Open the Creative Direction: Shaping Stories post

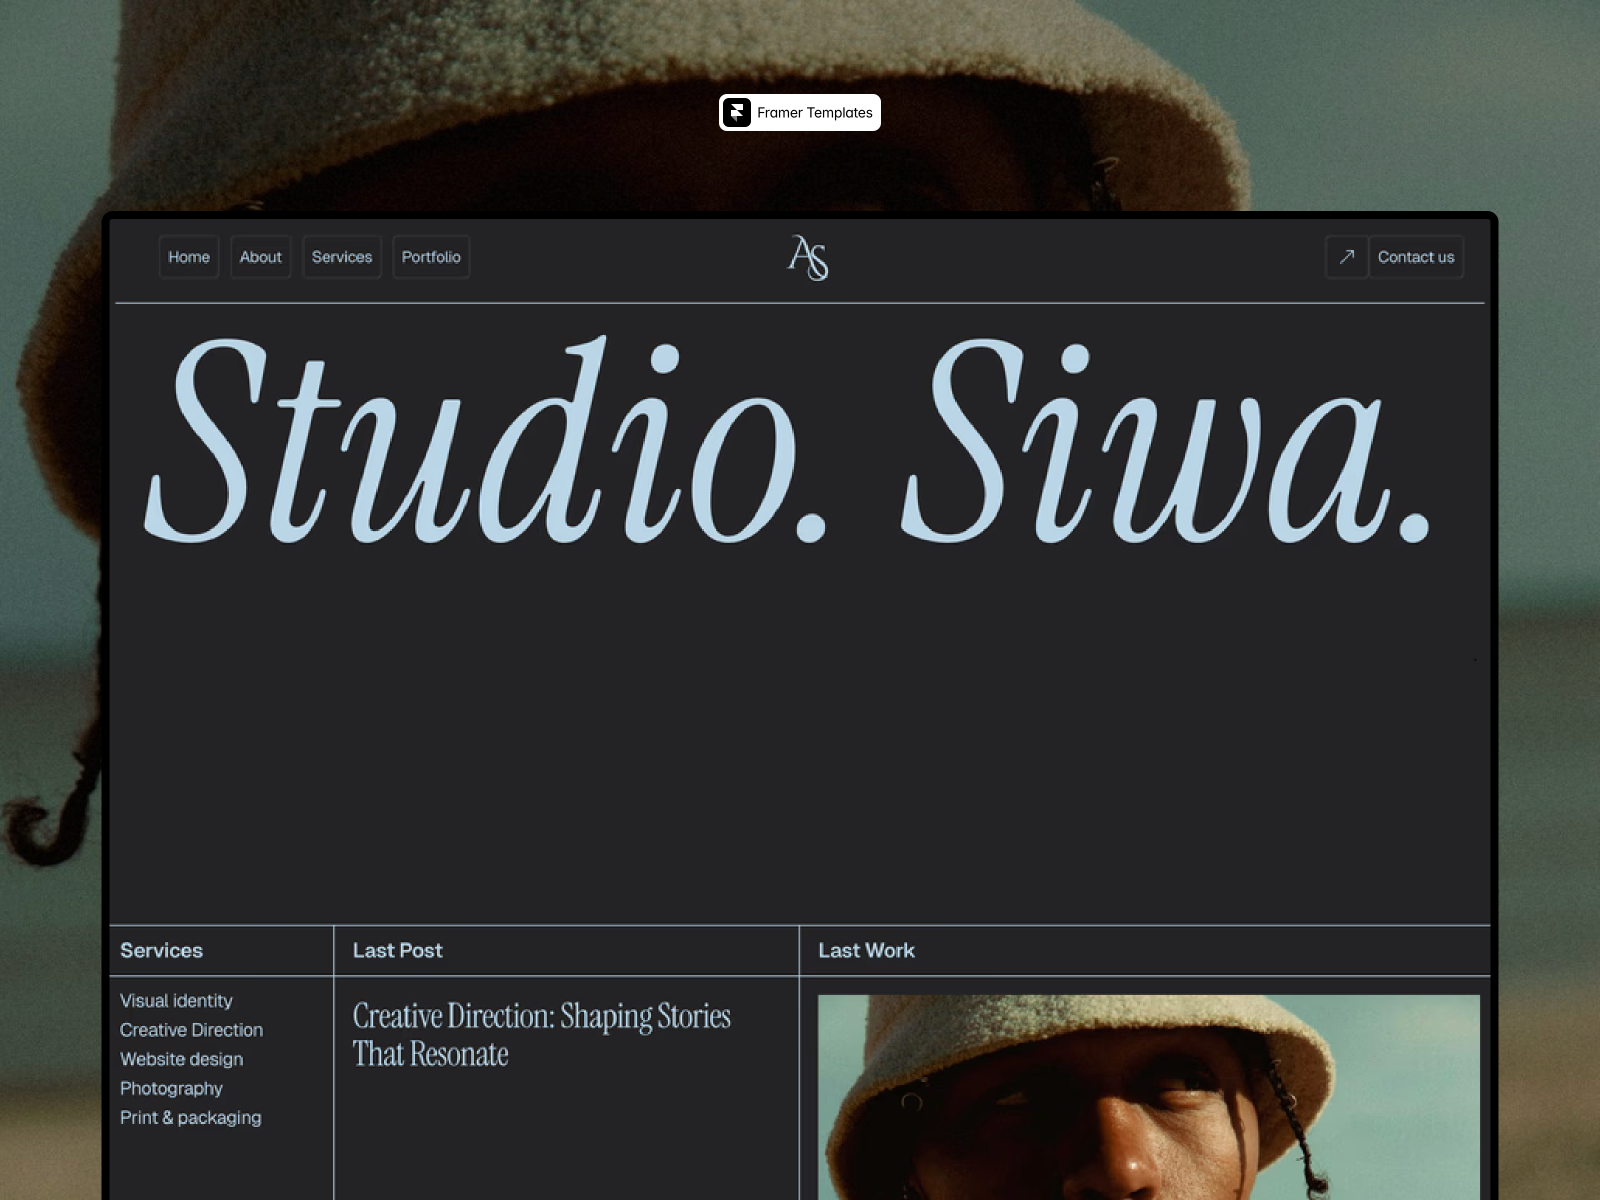pos(541,1035)
